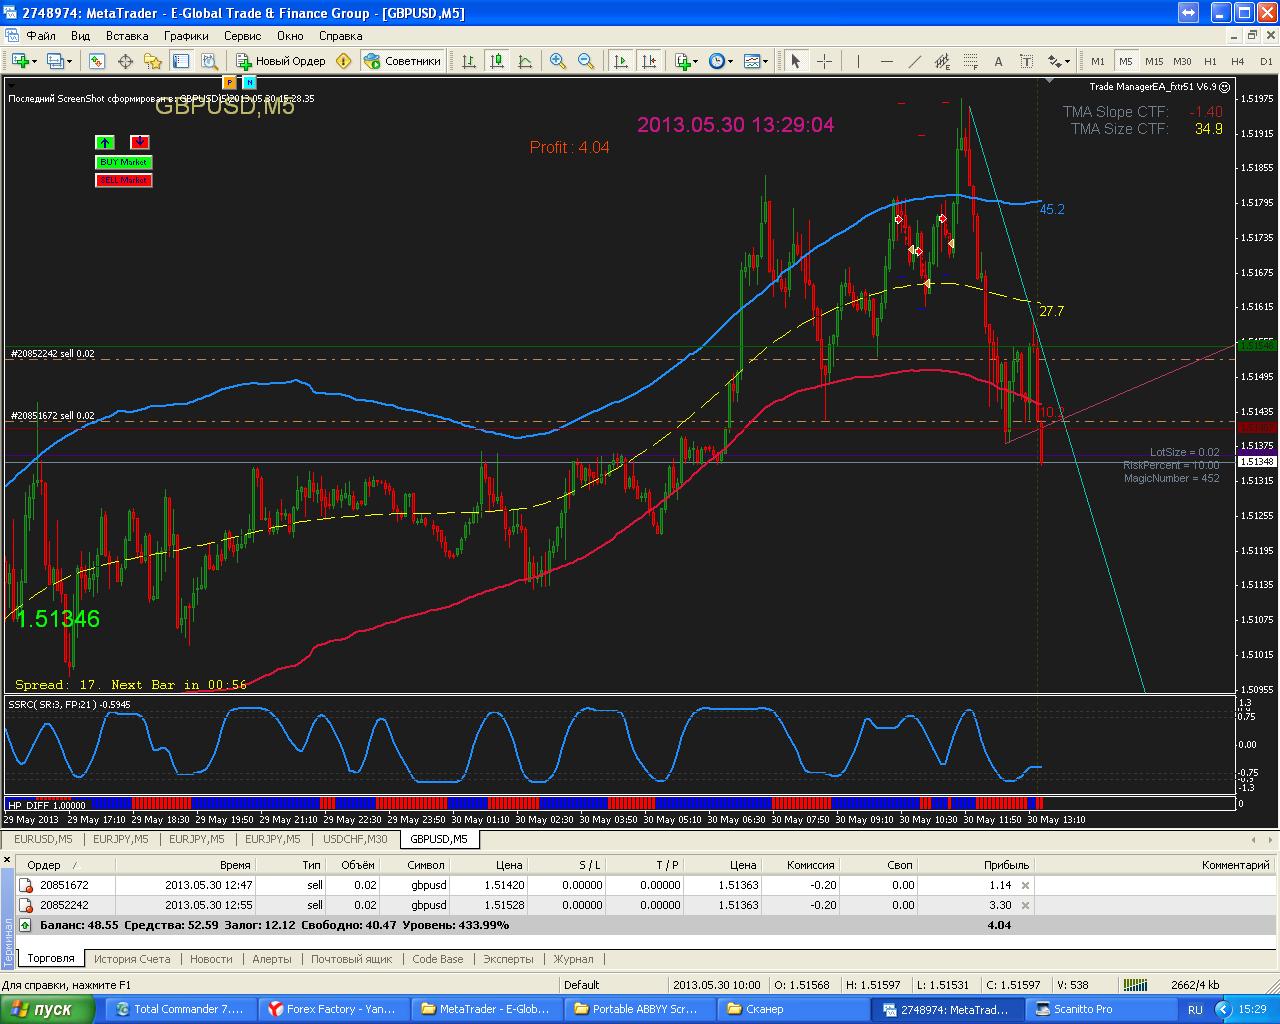The height and width of the screenshot is (1024, 1280).
Task: Select the Fibonacci retracement tool
Action: [x=970, y=61]
